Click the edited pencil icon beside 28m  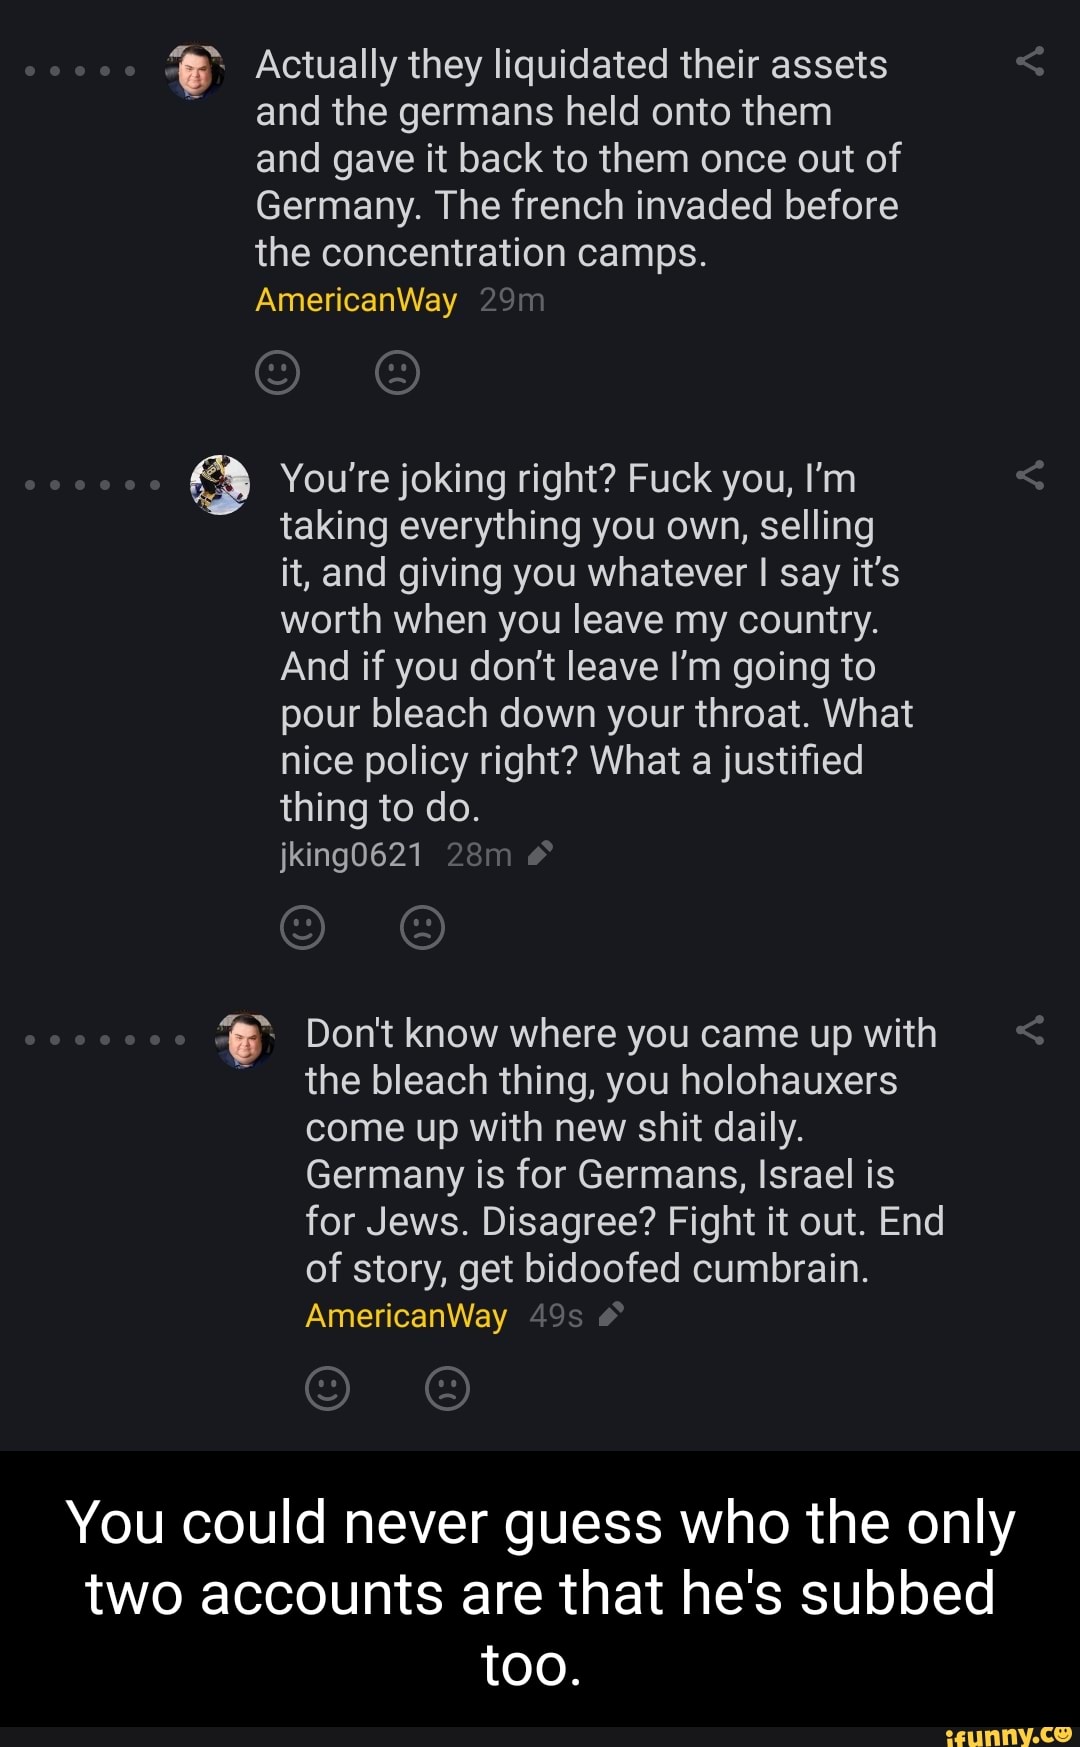(540, 853)
